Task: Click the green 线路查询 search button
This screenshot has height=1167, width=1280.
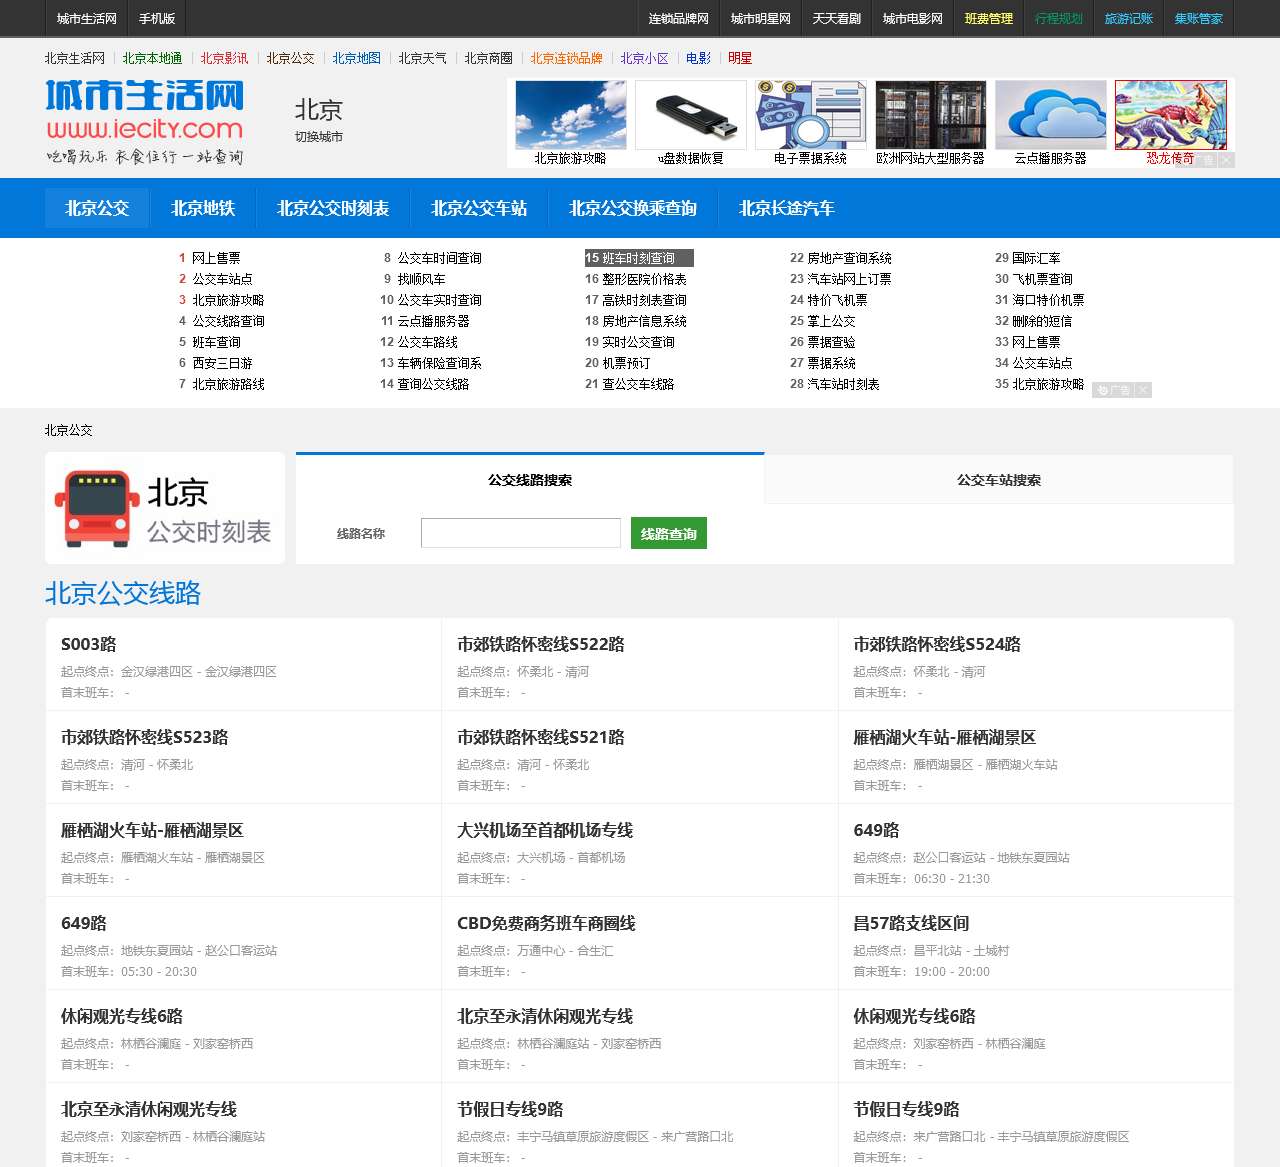Action: [x=668, y=533]
